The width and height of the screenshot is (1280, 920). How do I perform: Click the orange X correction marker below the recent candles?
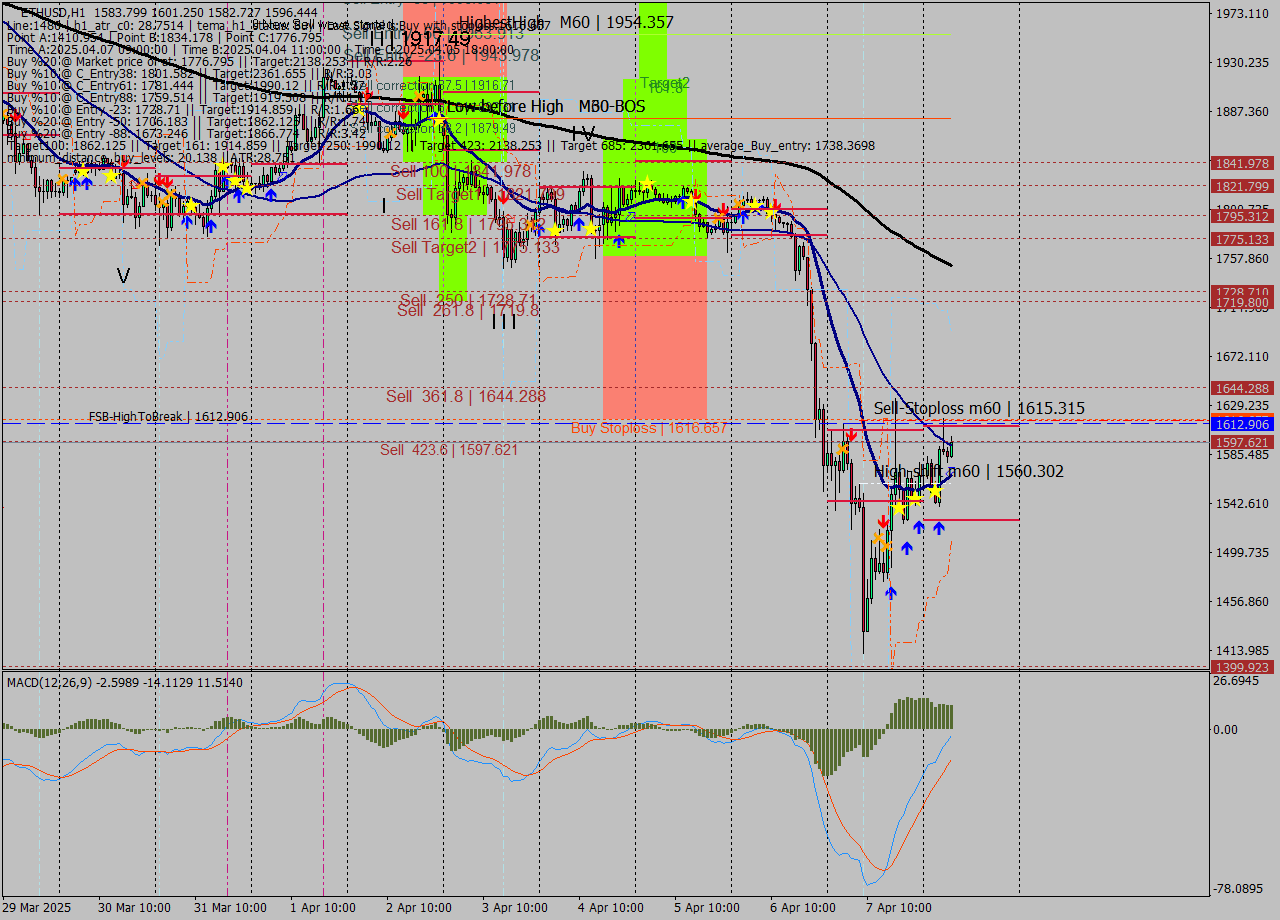879,539
